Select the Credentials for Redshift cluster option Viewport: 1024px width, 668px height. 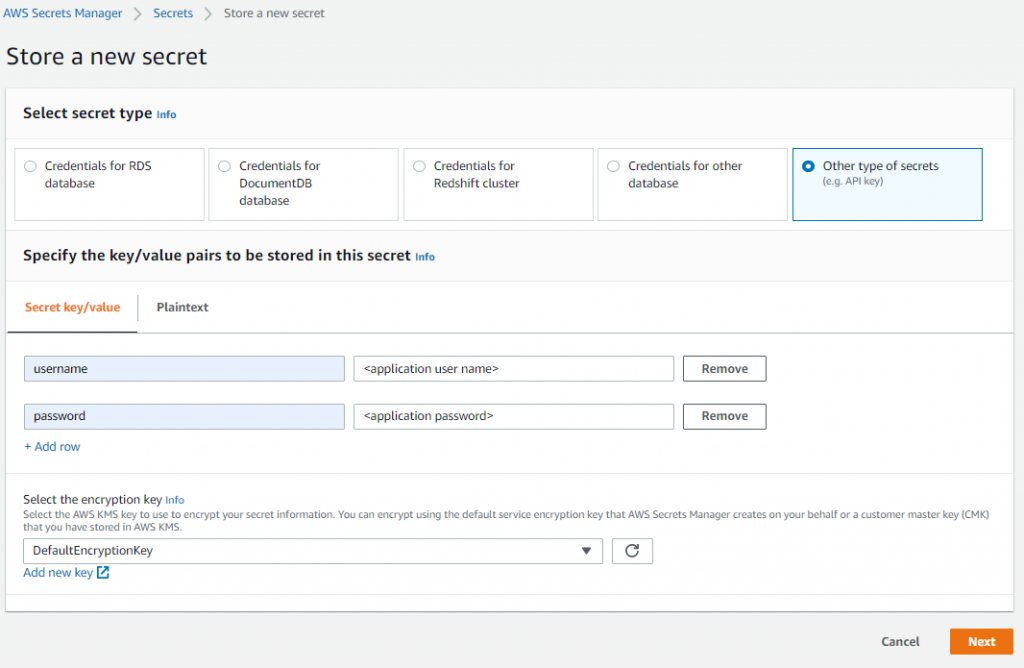click(x=419, y=165)
